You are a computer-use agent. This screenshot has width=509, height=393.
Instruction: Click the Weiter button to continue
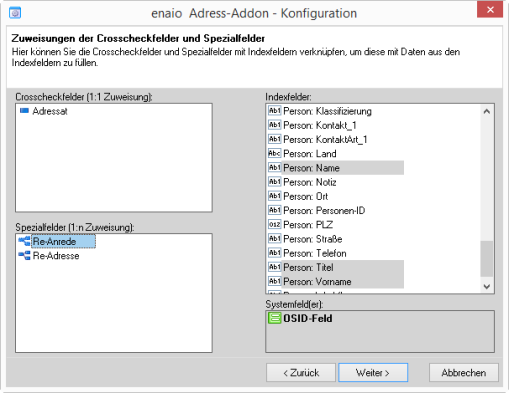(x=373, y=373)
